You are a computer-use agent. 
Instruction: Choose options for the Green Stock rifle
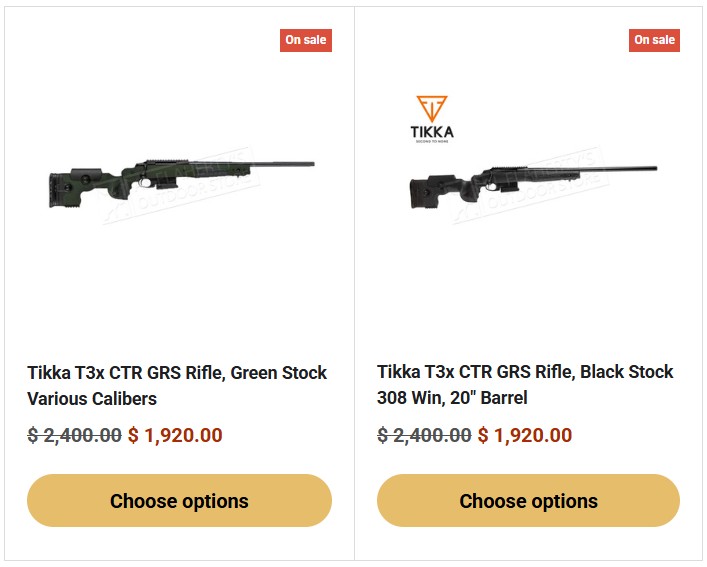179,501
